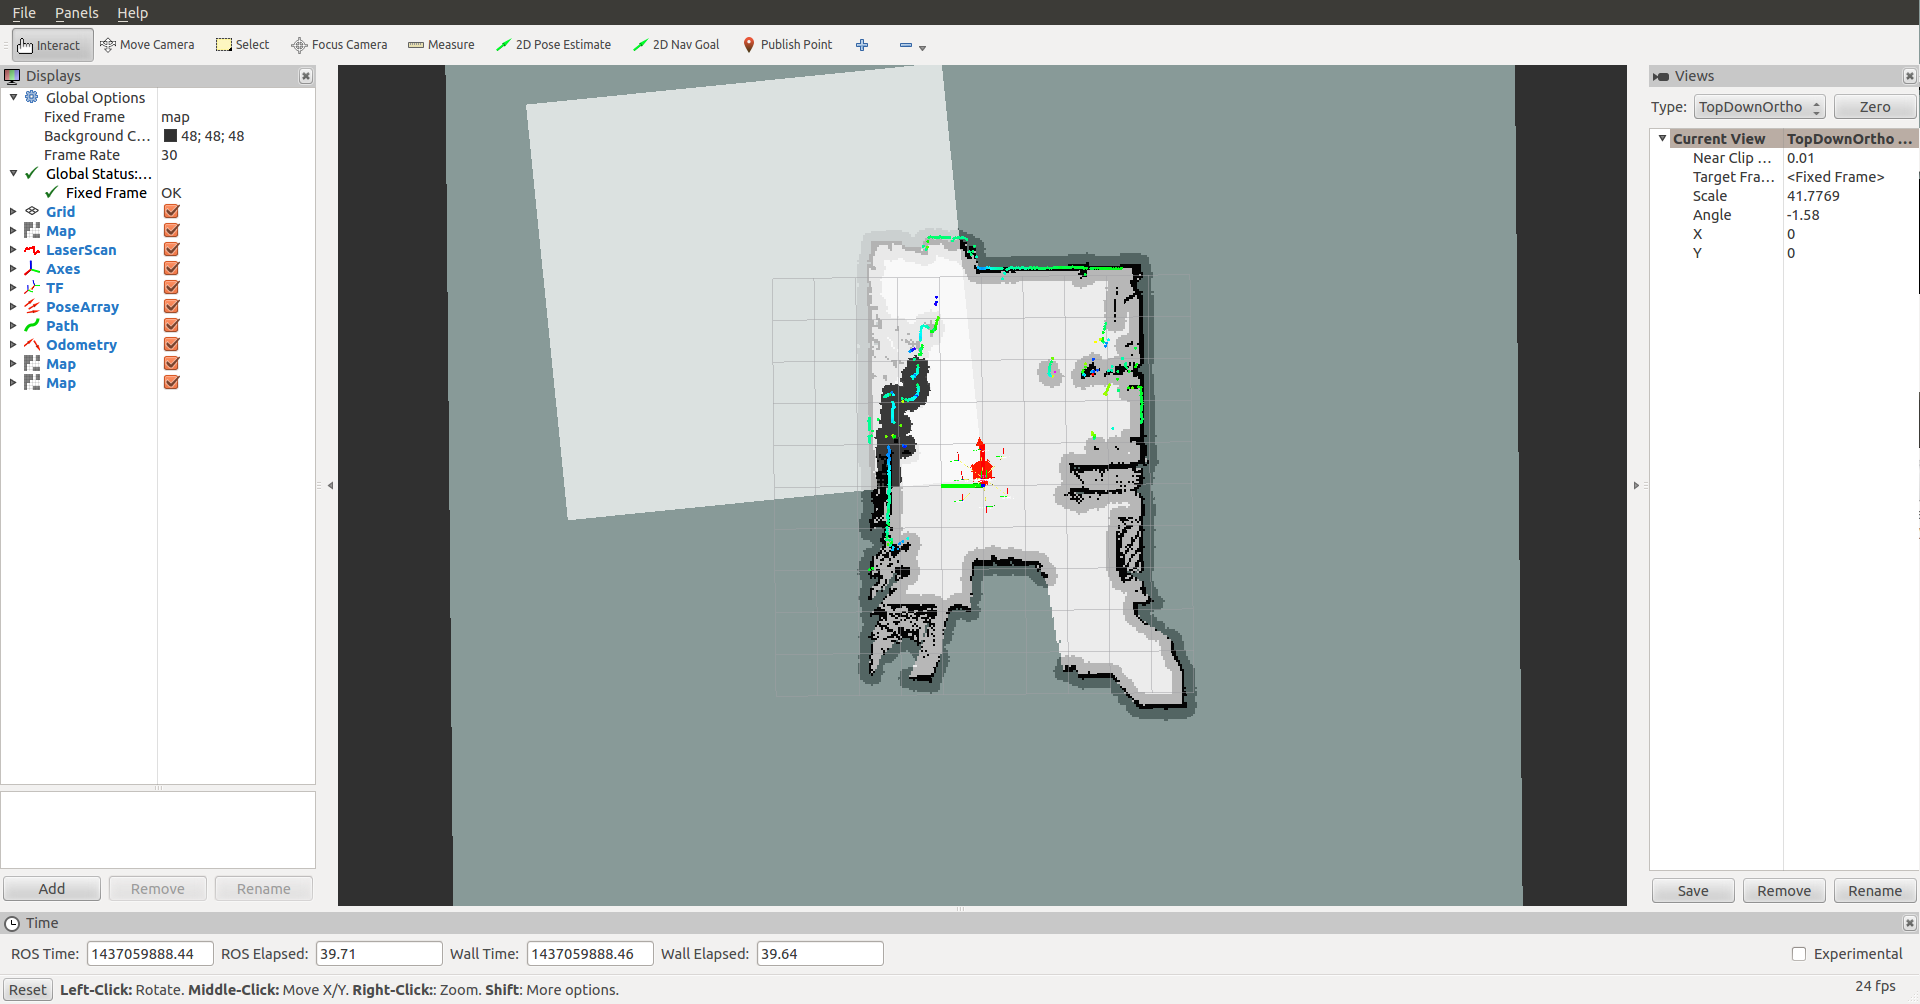Click the TF display icon

point(32,288)
